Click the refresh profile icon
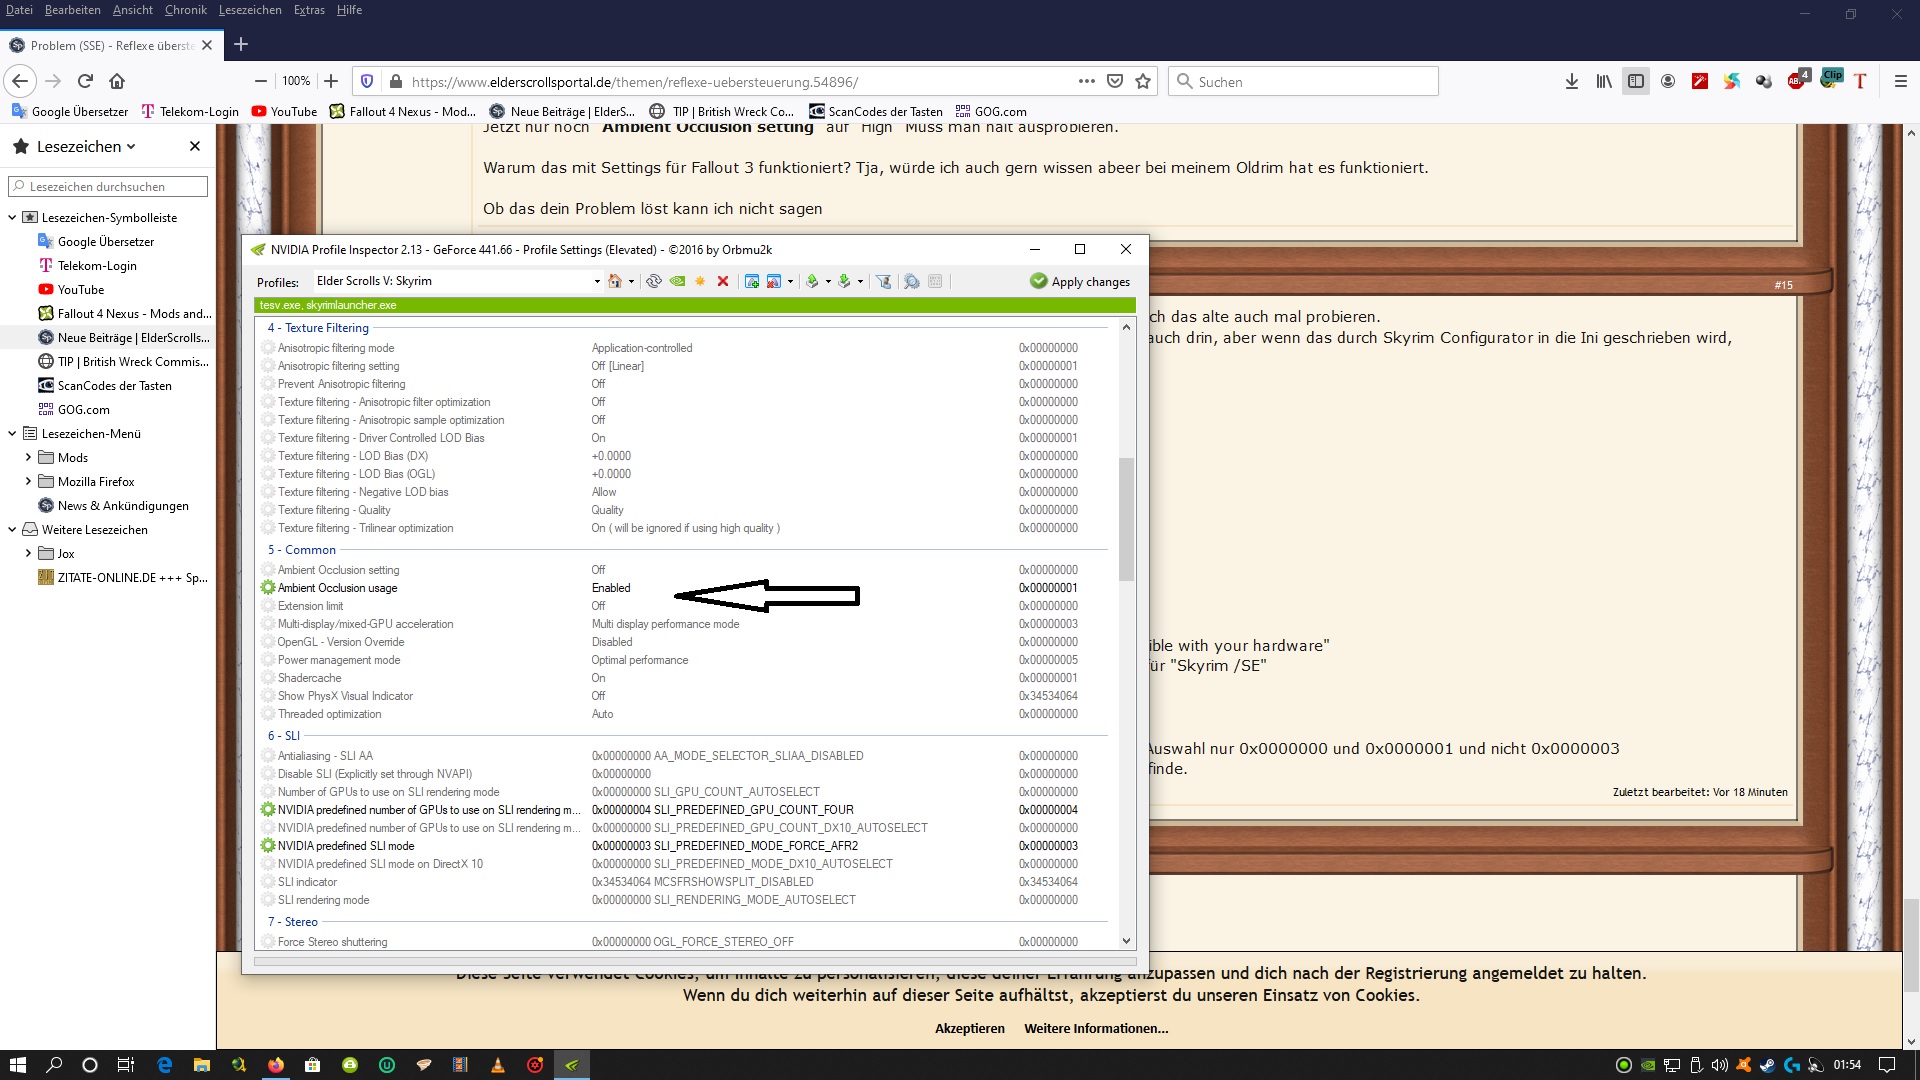 point(654,281)
